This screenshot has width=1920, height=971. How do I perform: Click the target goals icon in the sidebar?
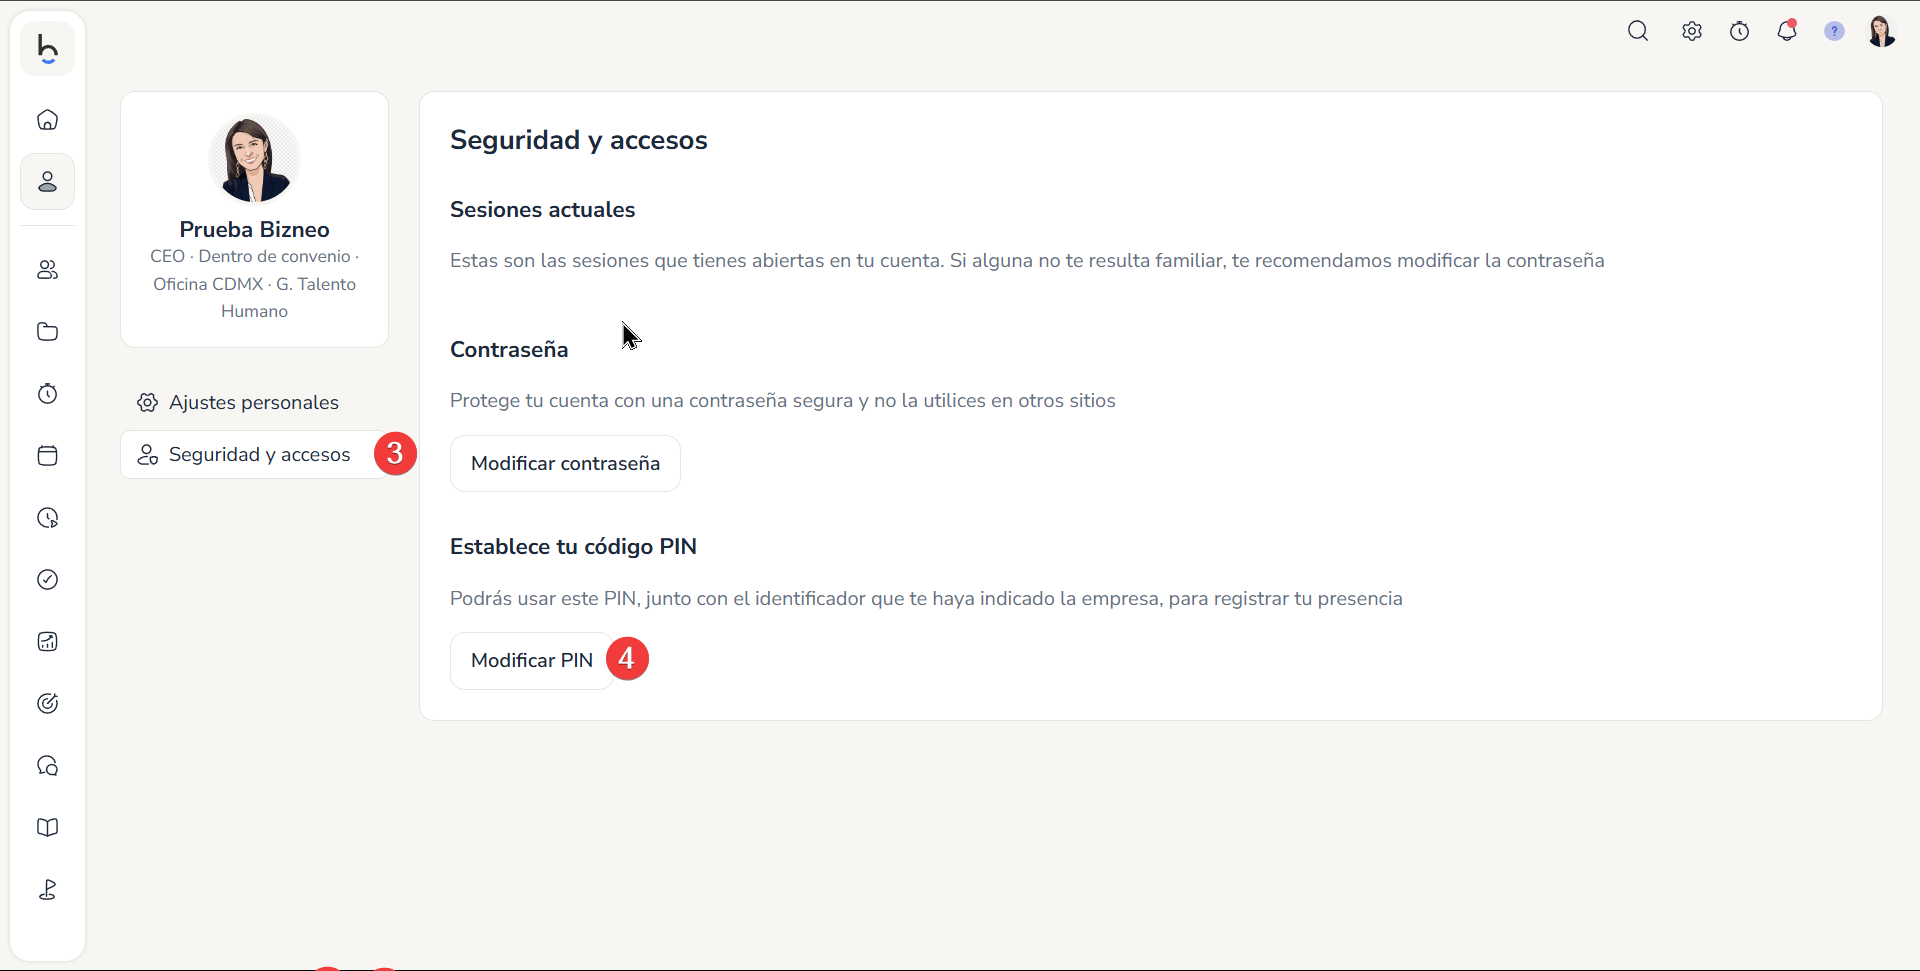click(47, 704)
